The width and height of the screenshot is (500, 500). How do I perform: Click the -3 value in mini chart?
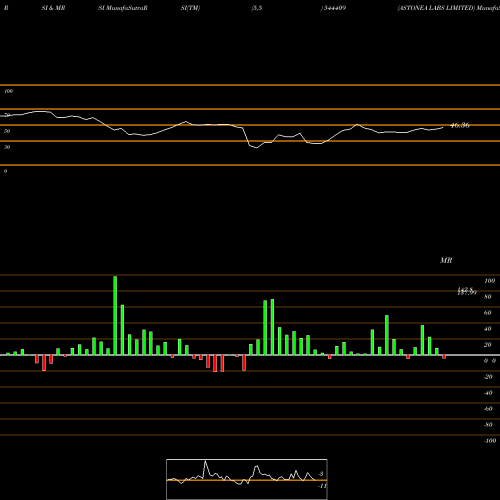pyautogui.click(x=320, y=474)
